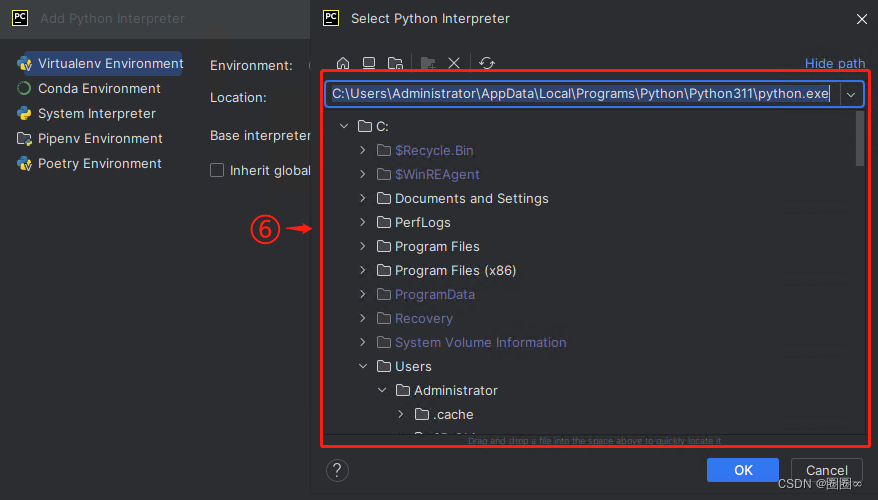The height and width of the screenshot is (500, 878).
Task: Click the delete X toolbar icon
Action: [x=454, y=63]
